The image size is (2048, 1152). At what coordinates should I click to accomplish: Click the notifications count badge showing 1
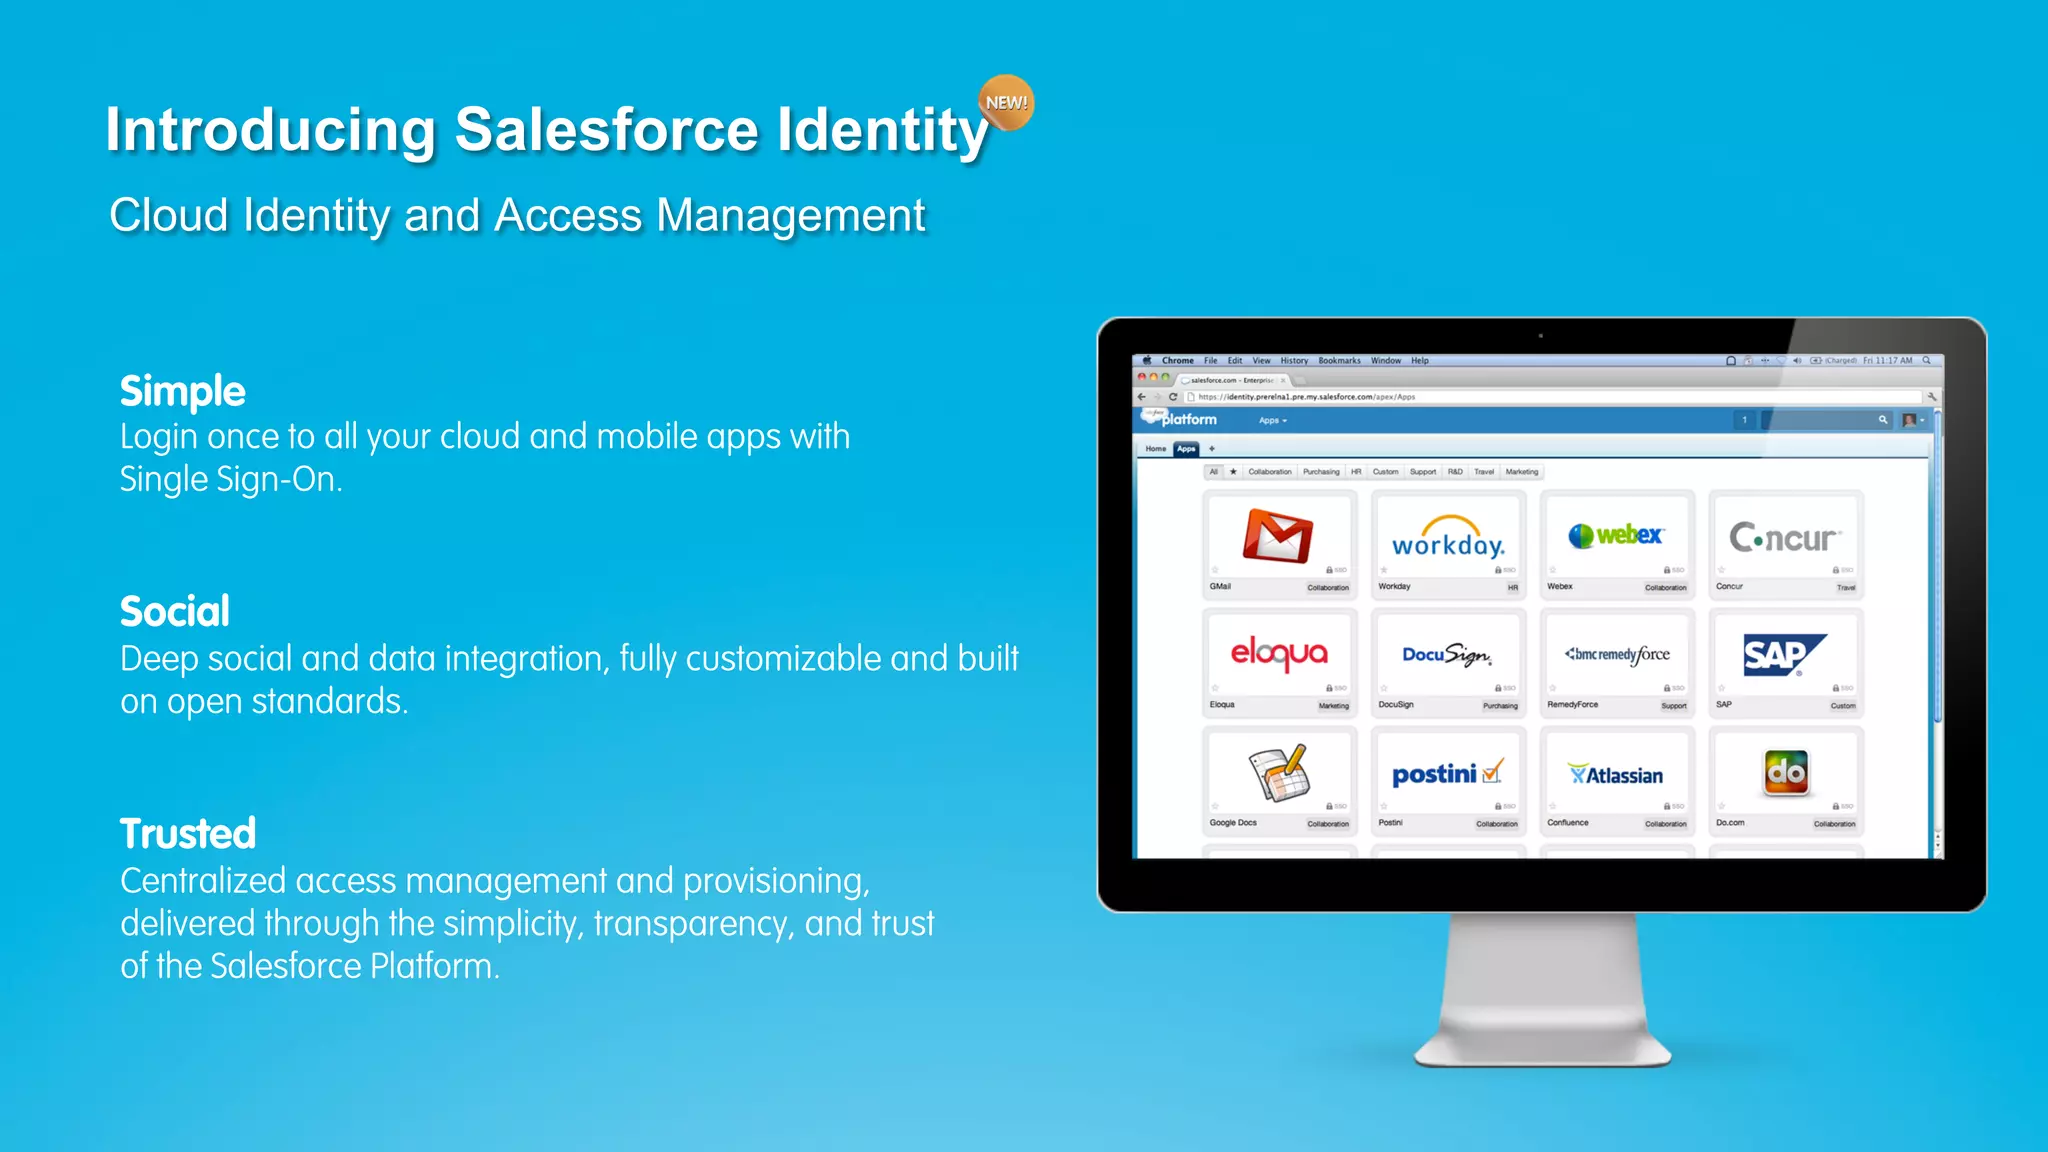point(1744,420)
